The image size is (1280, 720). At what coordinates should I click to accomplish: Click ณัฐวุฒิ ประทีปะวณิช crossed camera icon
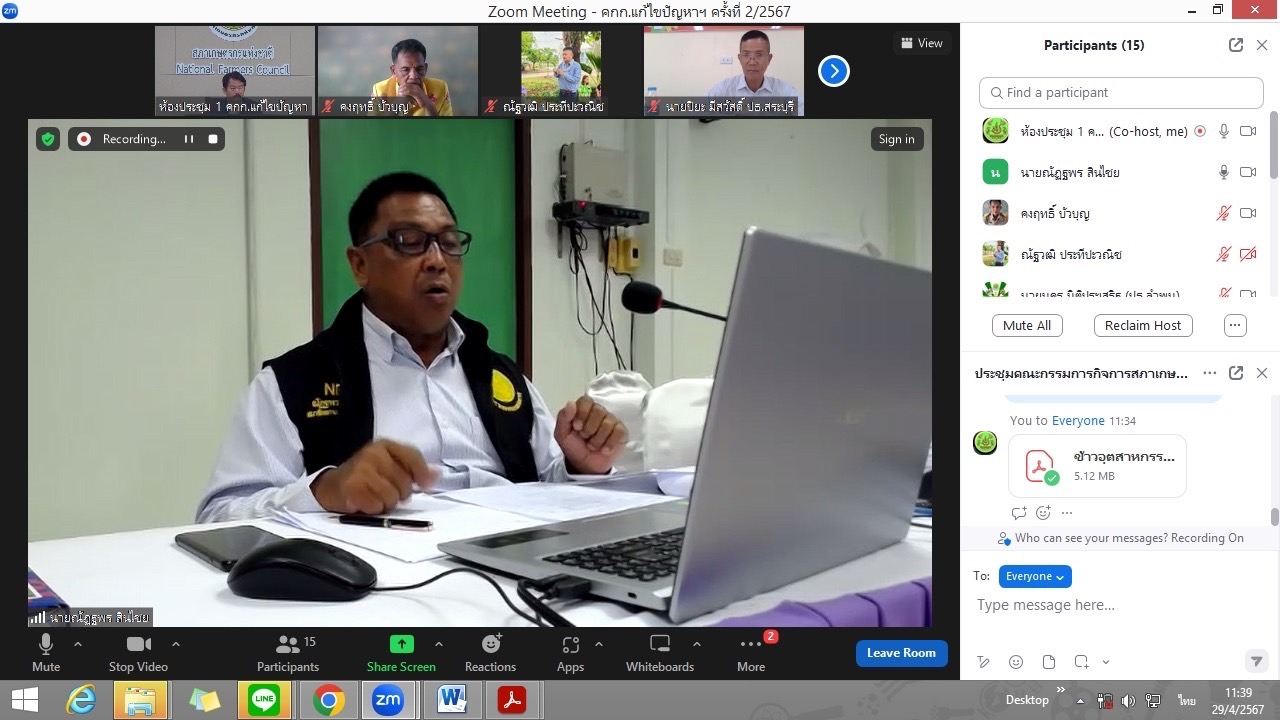1248,254
